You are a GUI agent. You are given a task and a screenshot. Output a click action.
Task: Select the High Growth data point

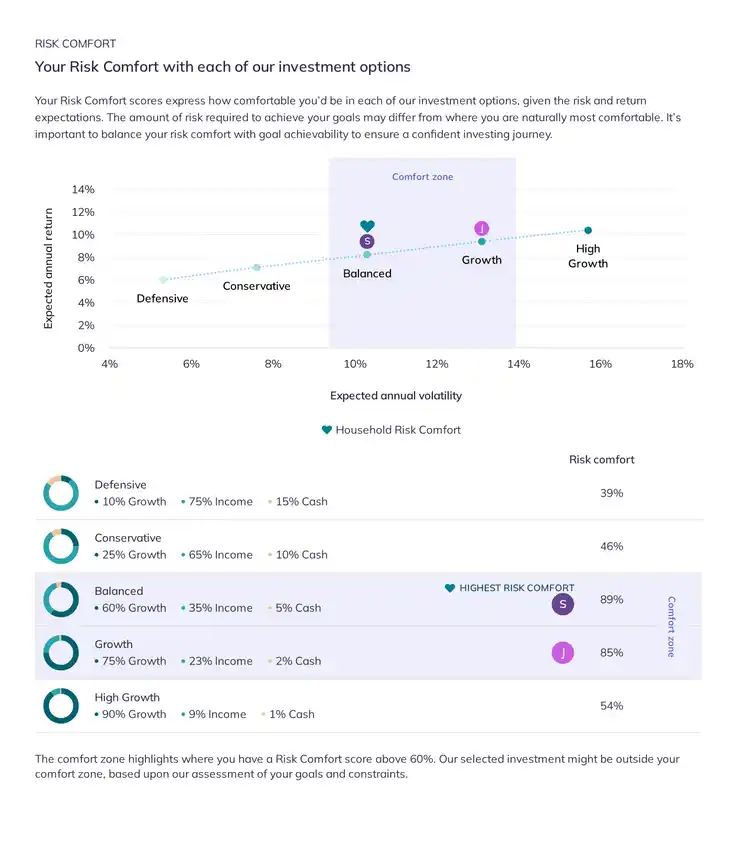point(588,231)
